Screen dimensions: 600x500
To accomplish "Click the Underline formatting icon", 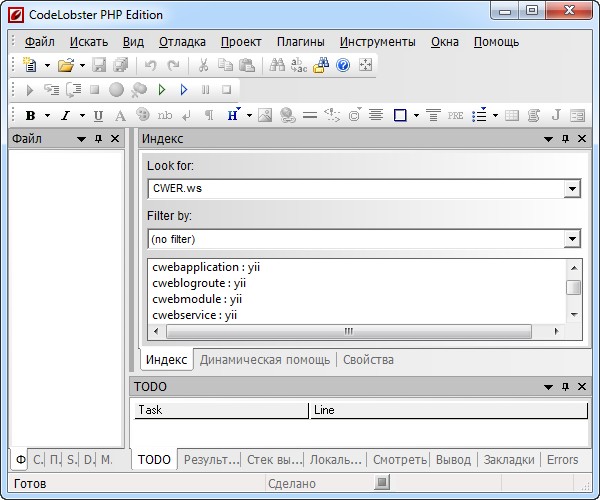I will coord(98,115).
